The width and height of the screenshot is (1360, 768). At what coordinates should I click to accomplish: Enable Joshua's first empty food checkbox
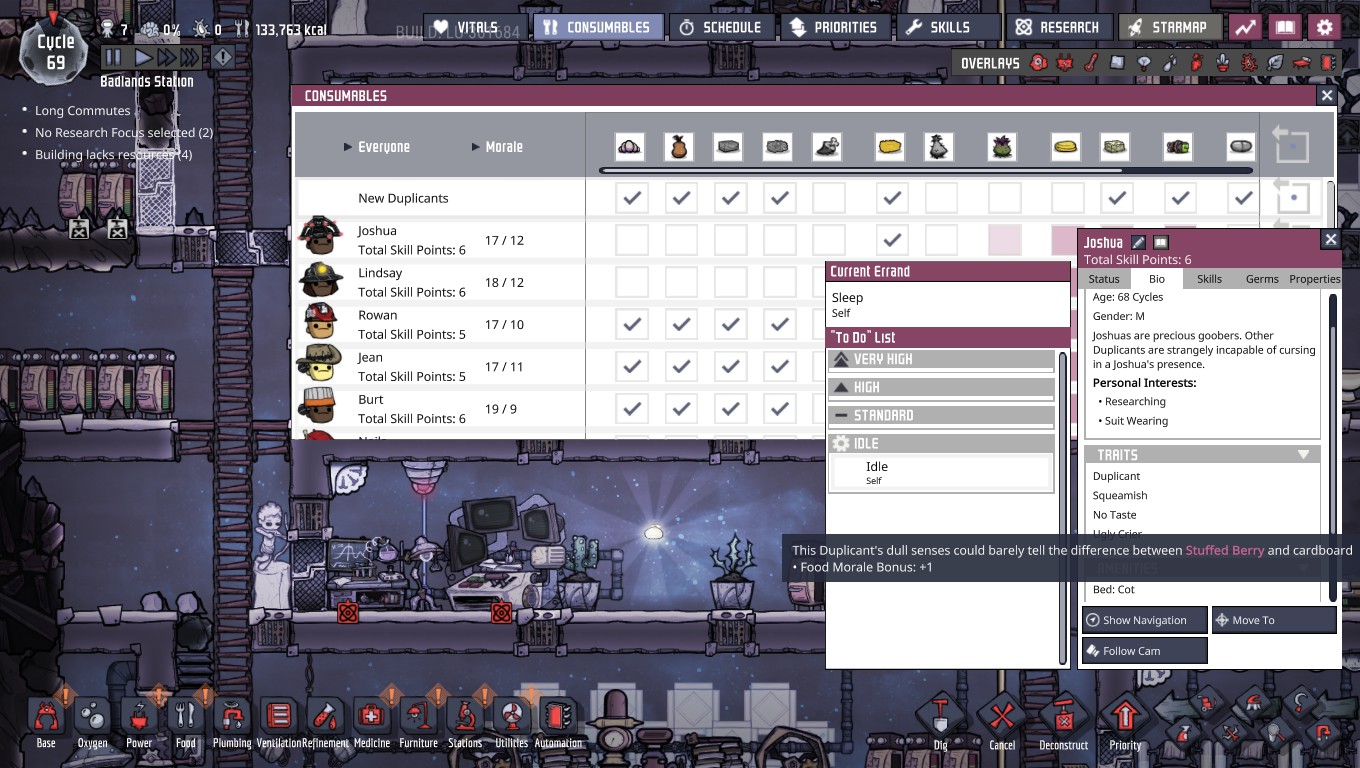(x=632, y=240)
